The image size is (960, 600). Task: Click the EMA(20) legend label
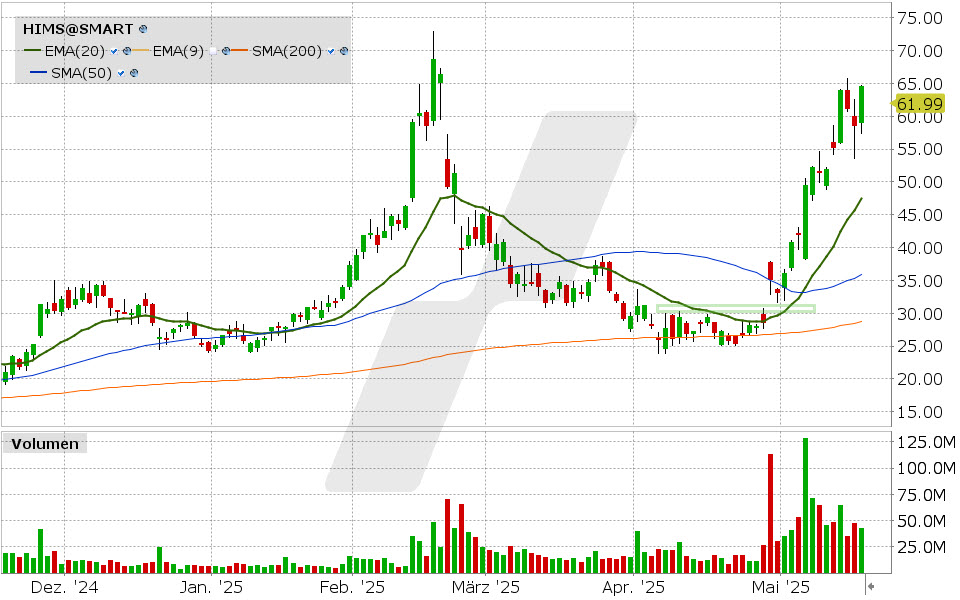pyautogui.click(x=75, y=51)
